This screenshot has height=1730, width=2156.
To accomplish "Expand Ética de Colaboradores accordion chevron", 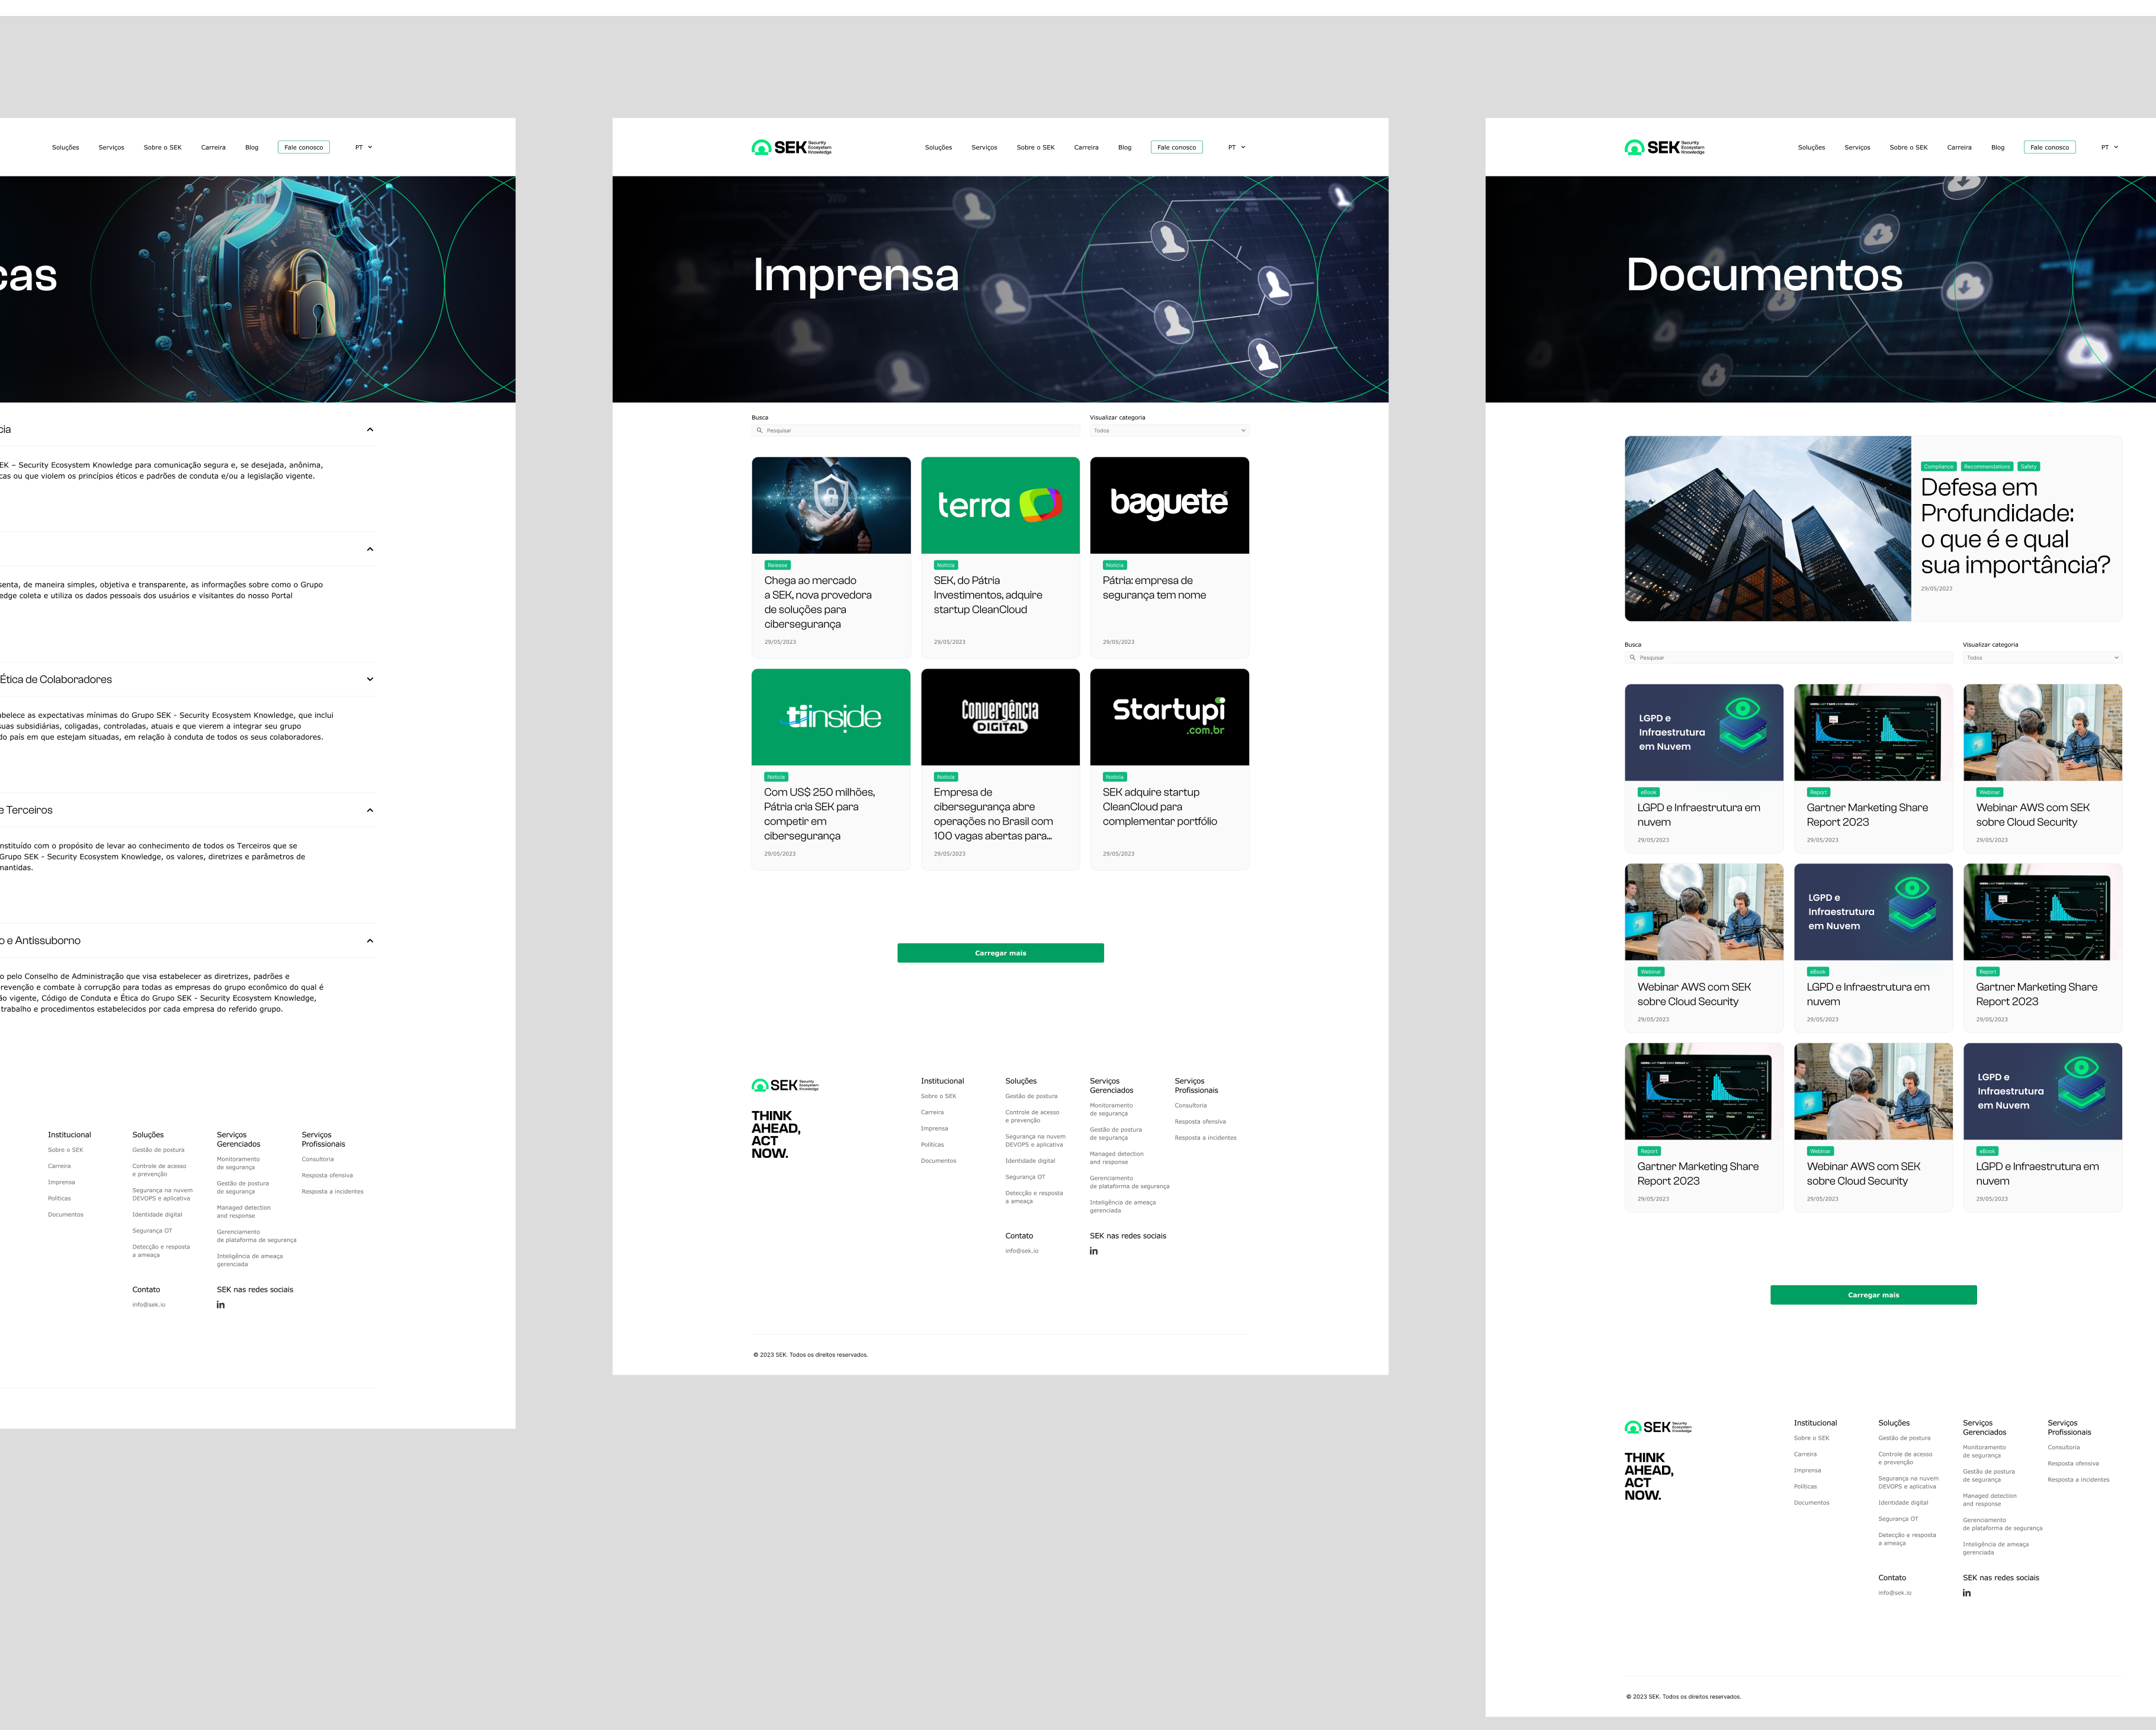I will coord(370,679).
